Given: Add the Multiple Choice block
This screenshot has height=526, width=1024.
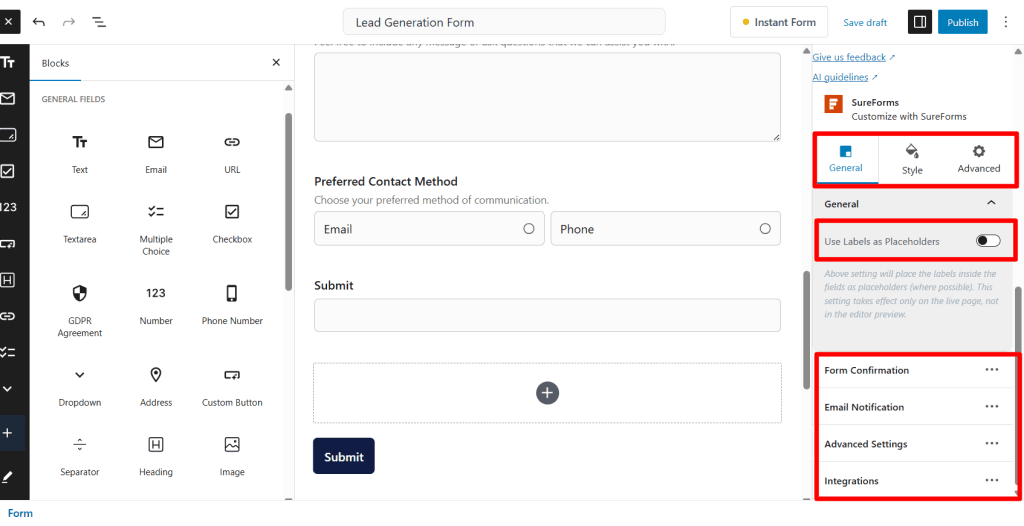Looking at the screenshot, I should click(x=156, y=228).
